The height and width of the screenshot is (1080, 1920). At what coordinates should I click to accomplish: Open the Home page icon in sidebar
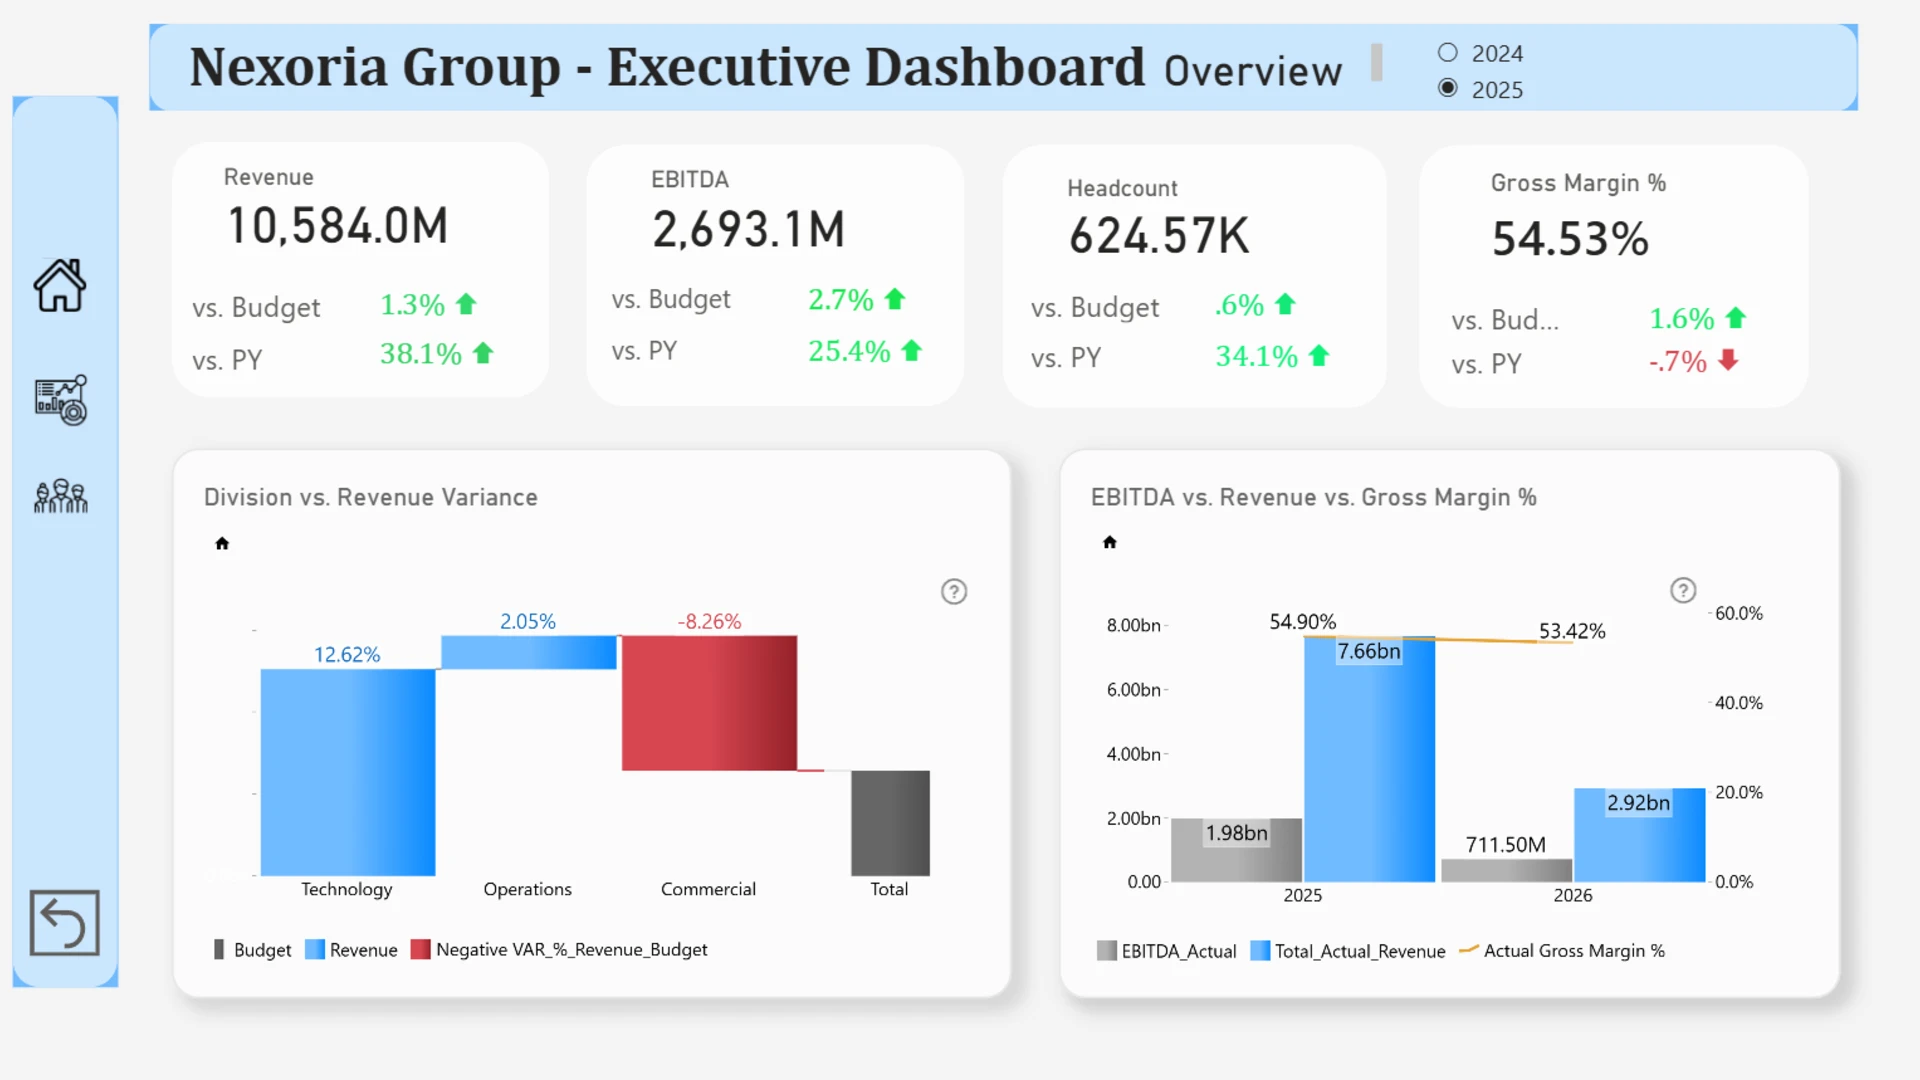tap(60, 286)
